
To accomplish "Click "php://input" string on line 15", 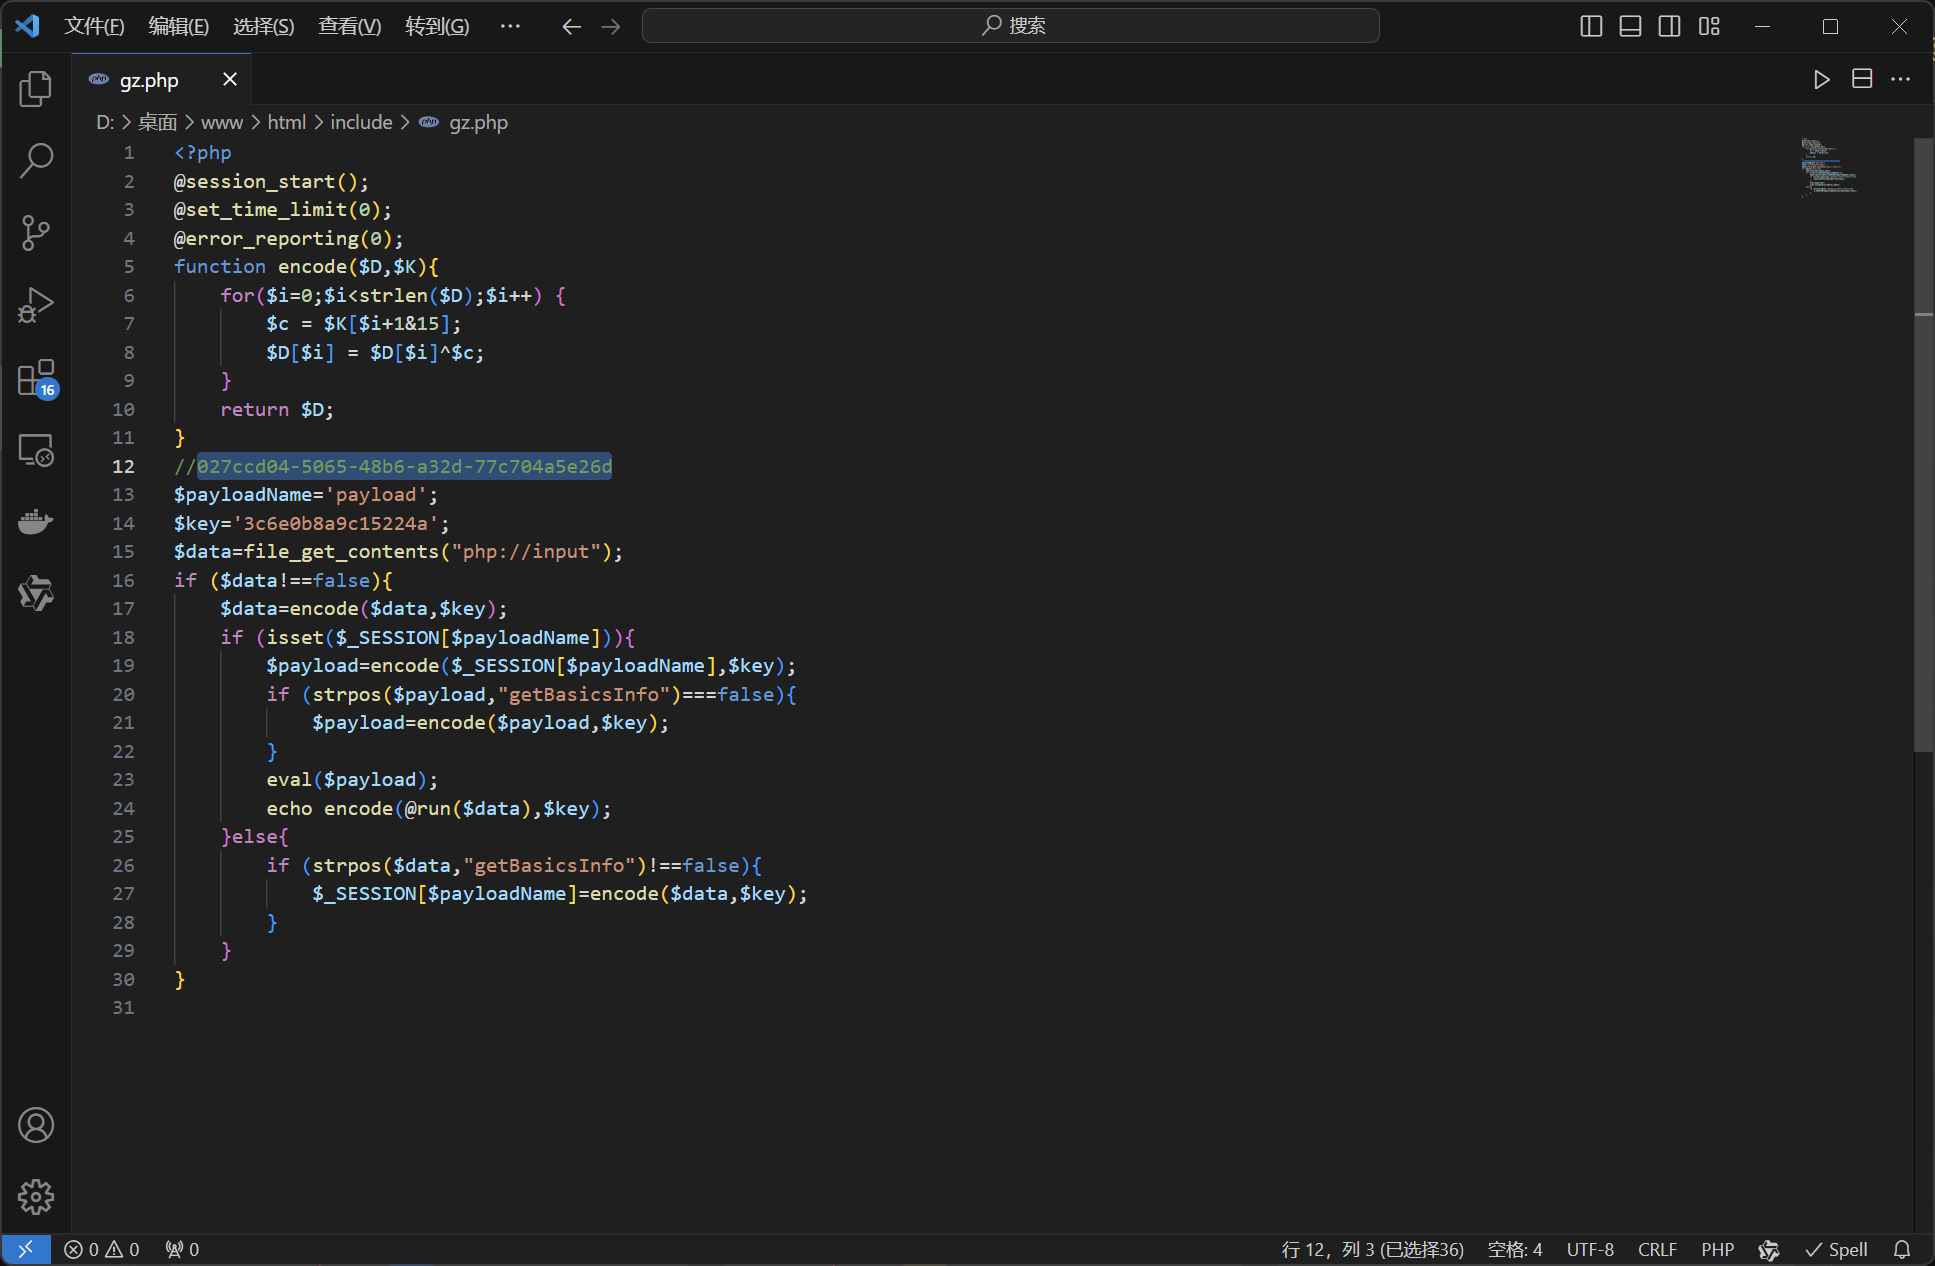I will coord(526,551).
